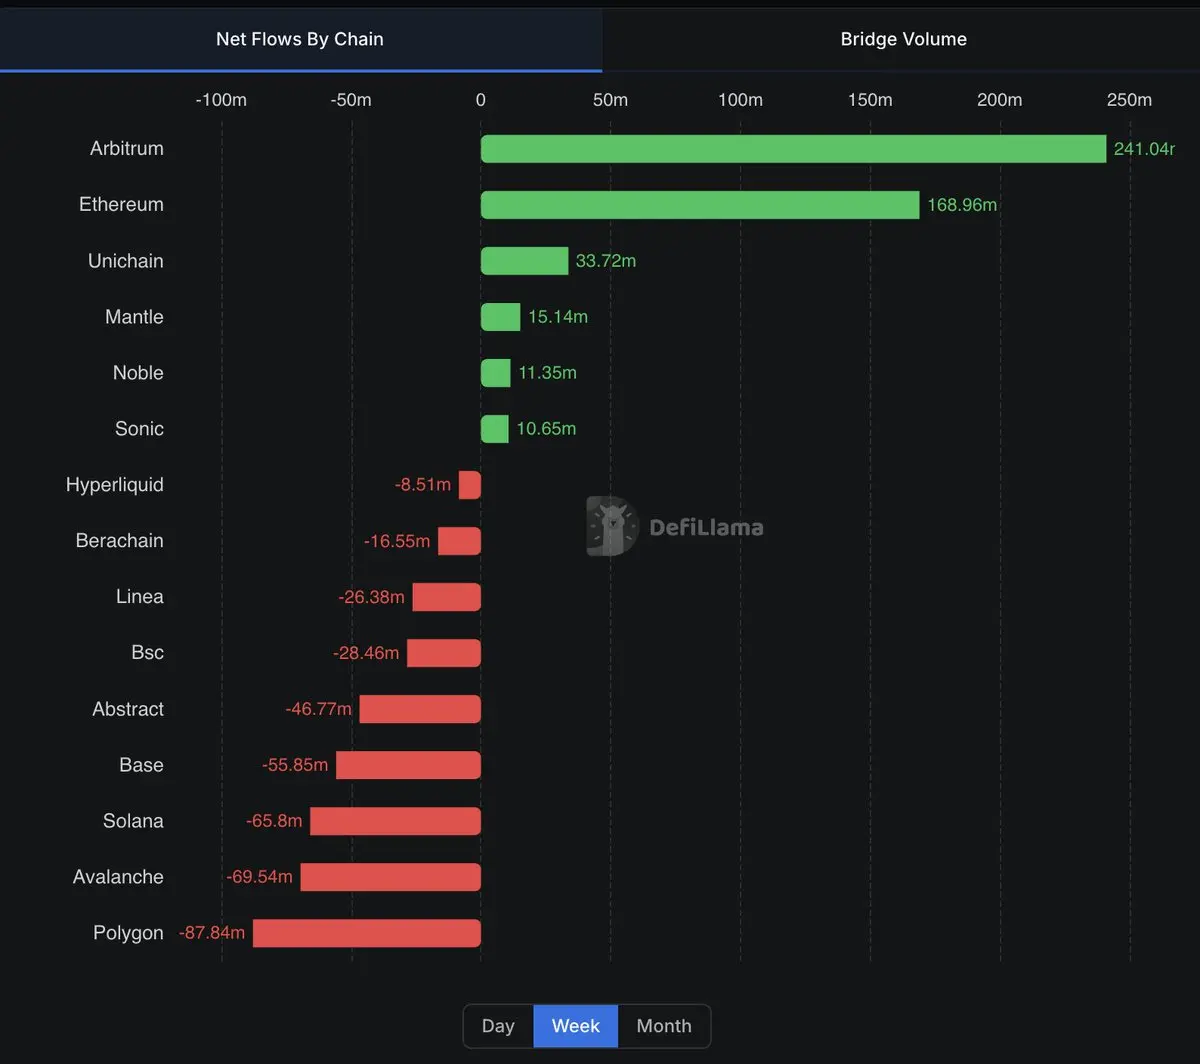Click the -8.51m value label
The image size is (1200, 1064).
coord(423,485)
